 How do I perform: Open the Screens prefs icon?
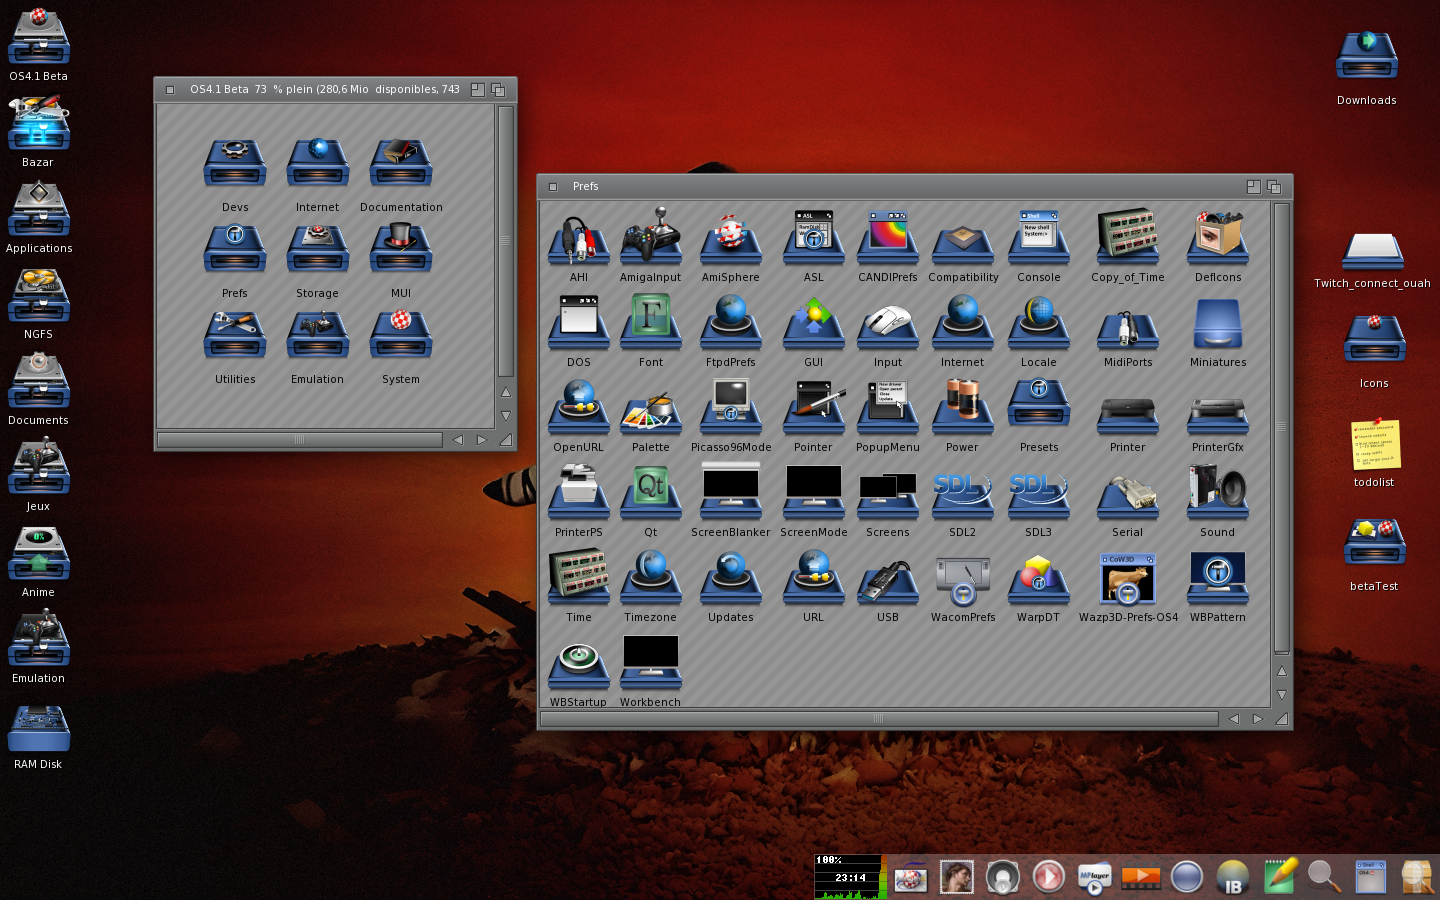click(x=887, y=496)
